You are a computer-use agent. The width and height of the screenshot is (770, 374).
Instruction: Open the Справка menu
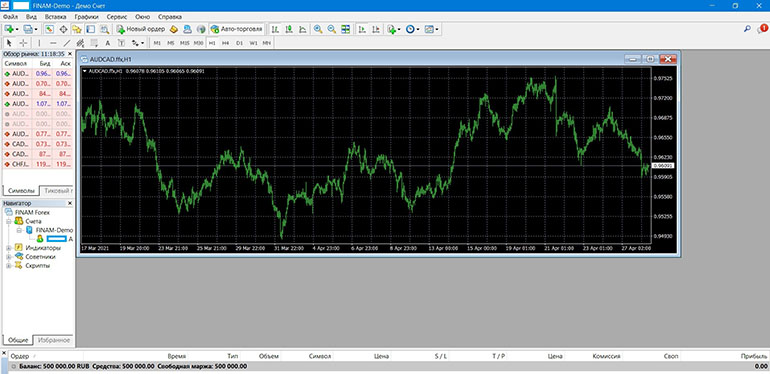[169, 16]
